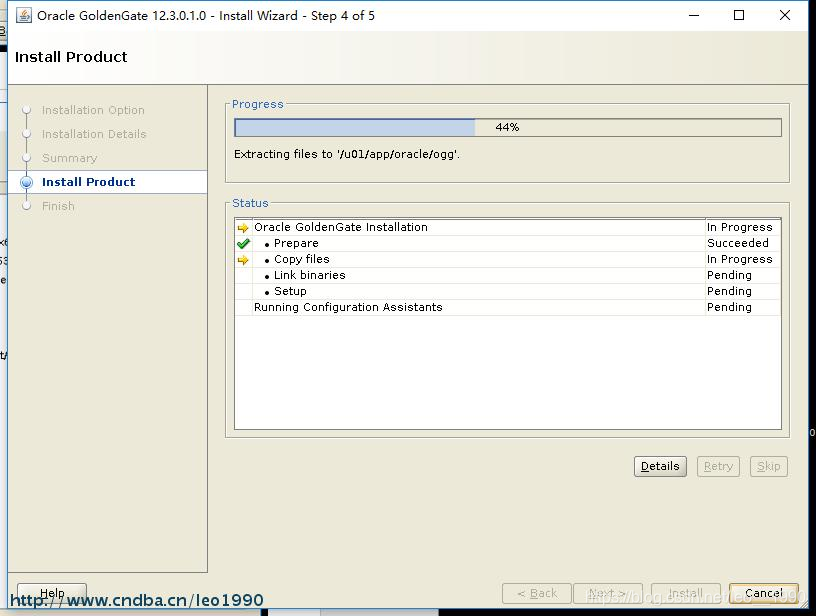This screenshot has height=616, width=816.
Task: Click the Finish step marker
Action: click(x=27, y=206)
